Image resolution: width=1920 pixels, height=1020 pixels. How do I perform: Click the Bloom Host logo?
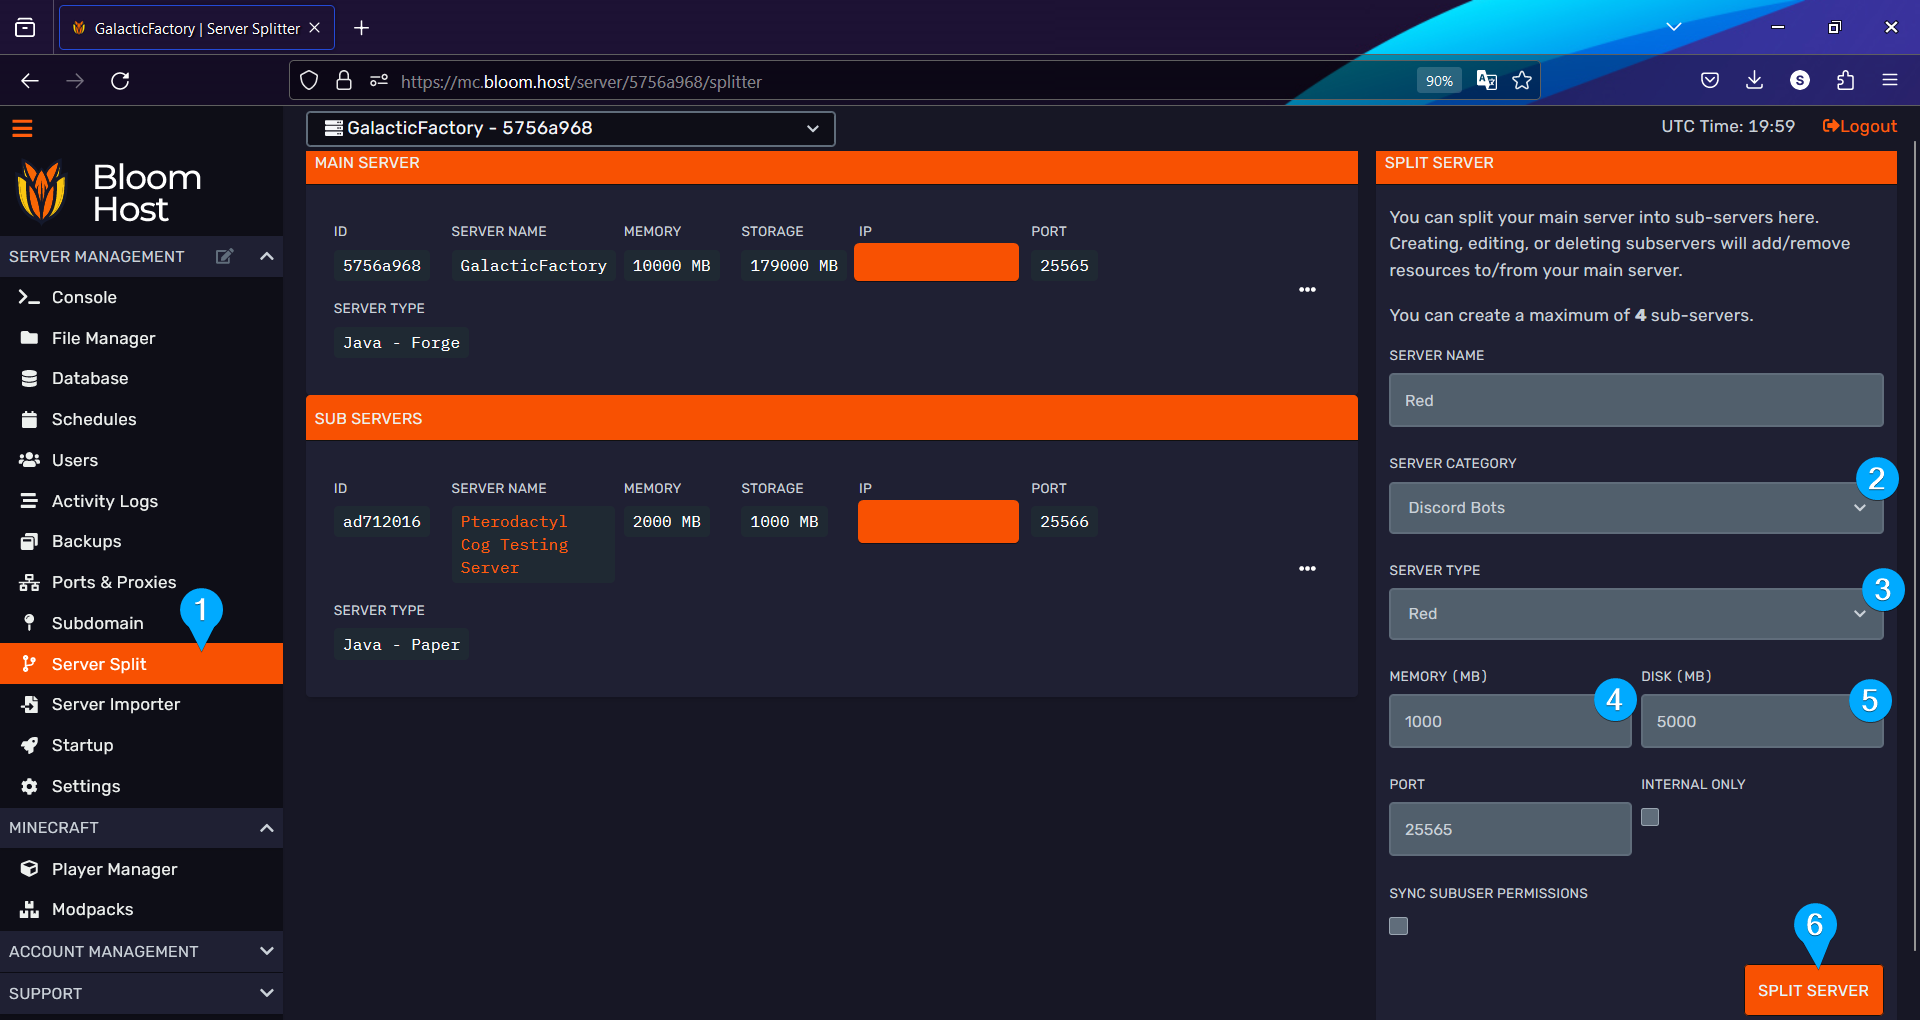110,192
